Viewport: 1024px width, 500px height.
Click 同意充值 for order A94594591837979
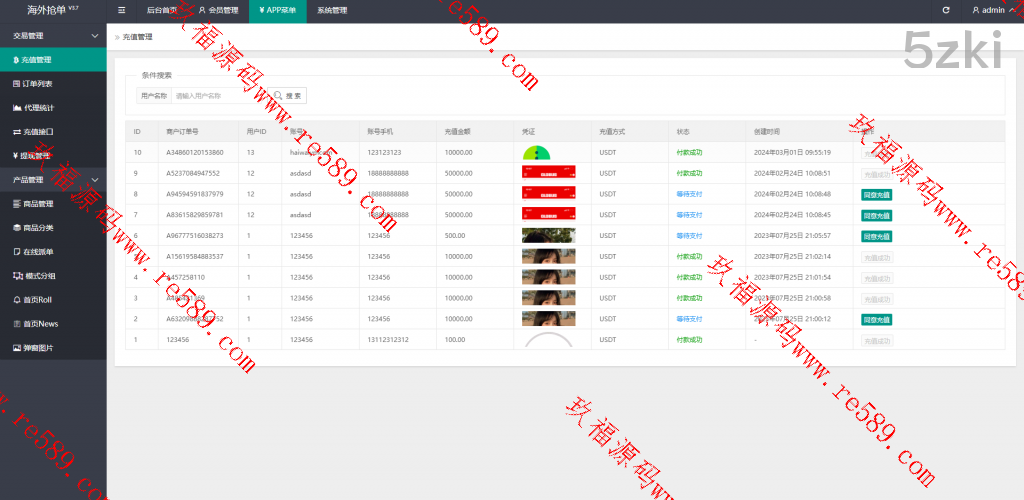(x=876, y=194)
